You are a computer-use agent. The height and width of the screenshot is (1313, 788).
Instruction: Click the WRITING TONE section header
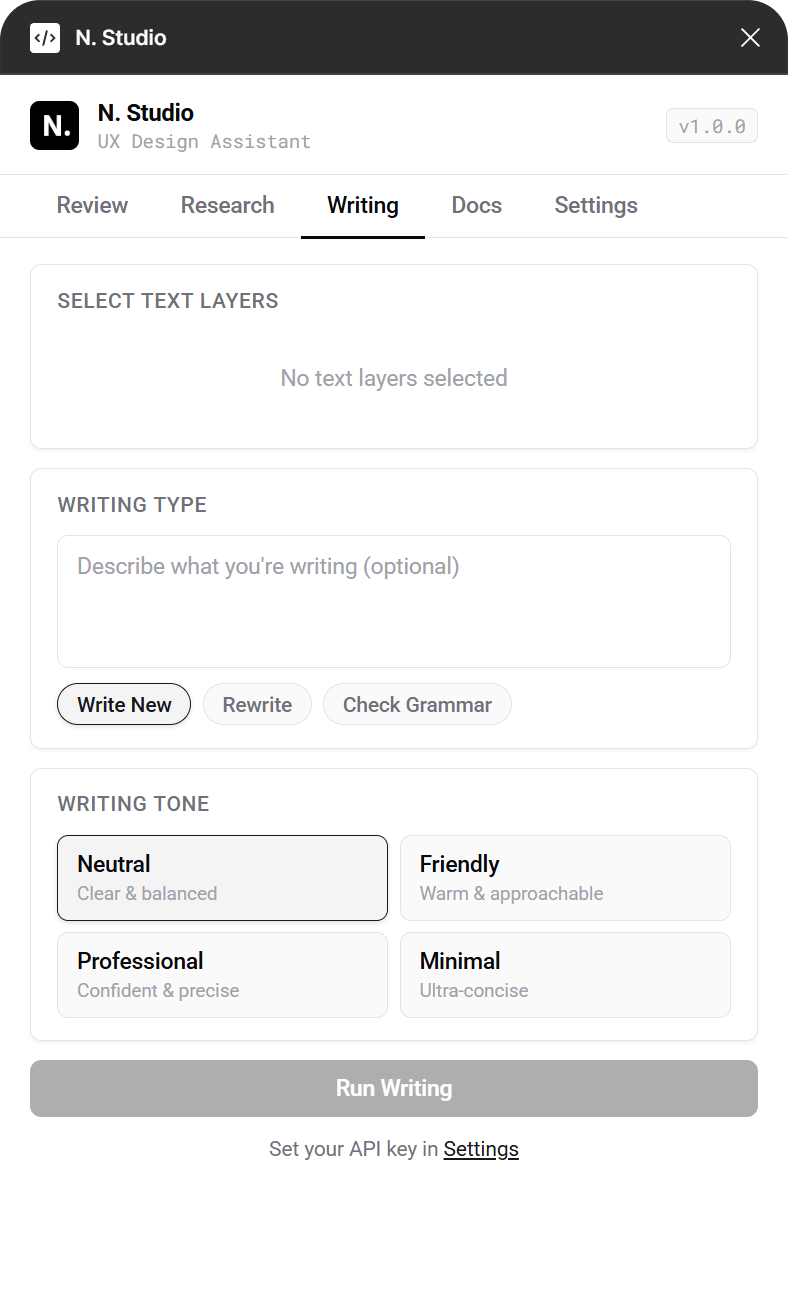pos(133,803)
